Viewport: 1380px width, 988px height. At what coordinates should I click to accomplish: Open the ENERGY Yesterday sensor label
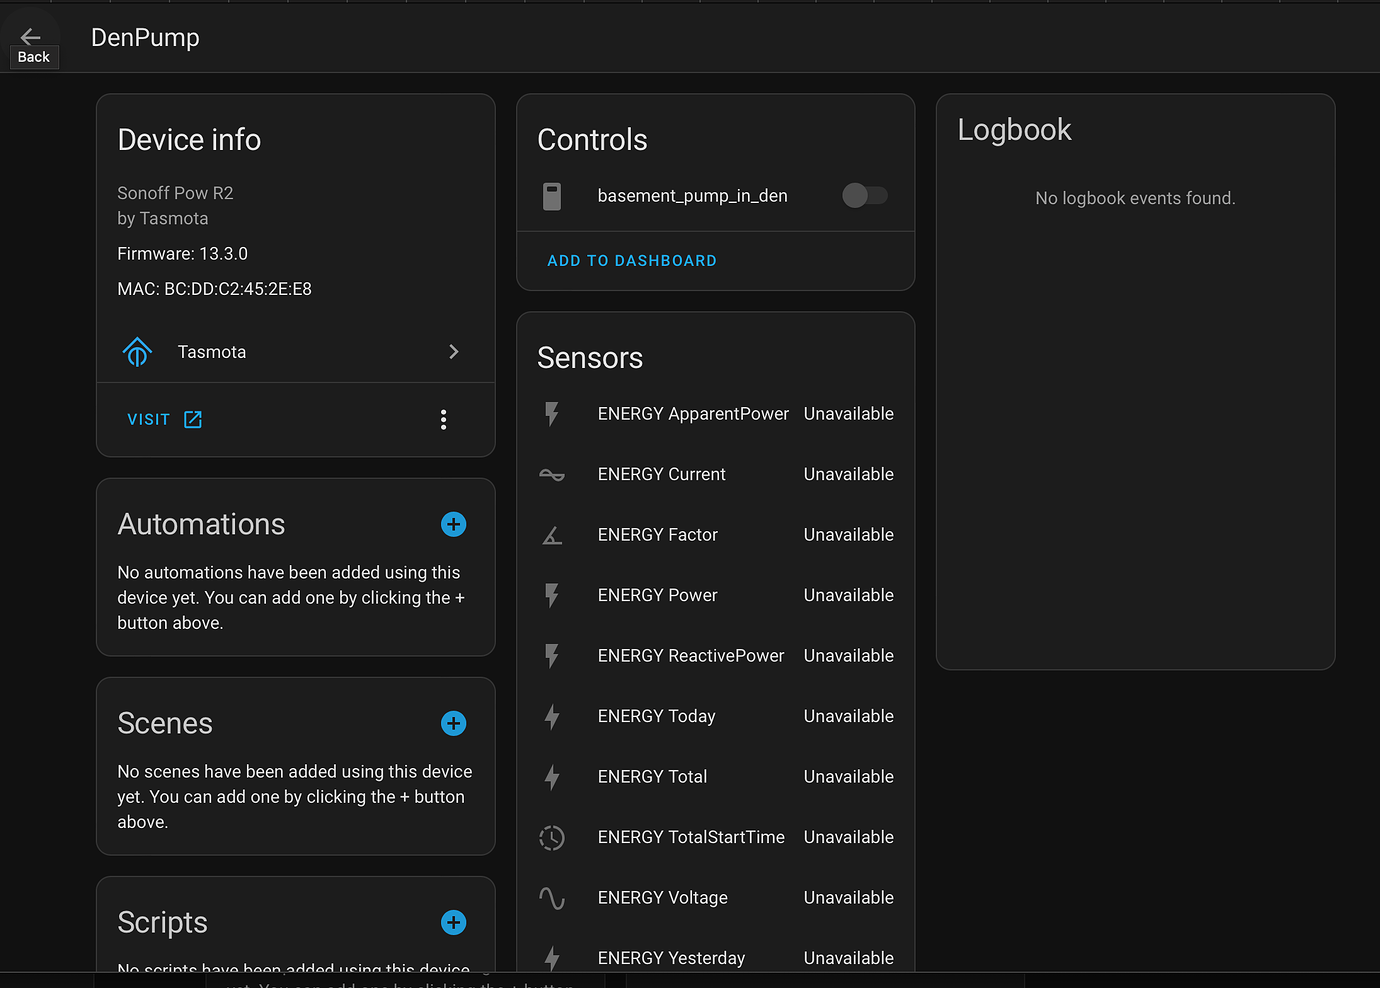click(672, 958)
